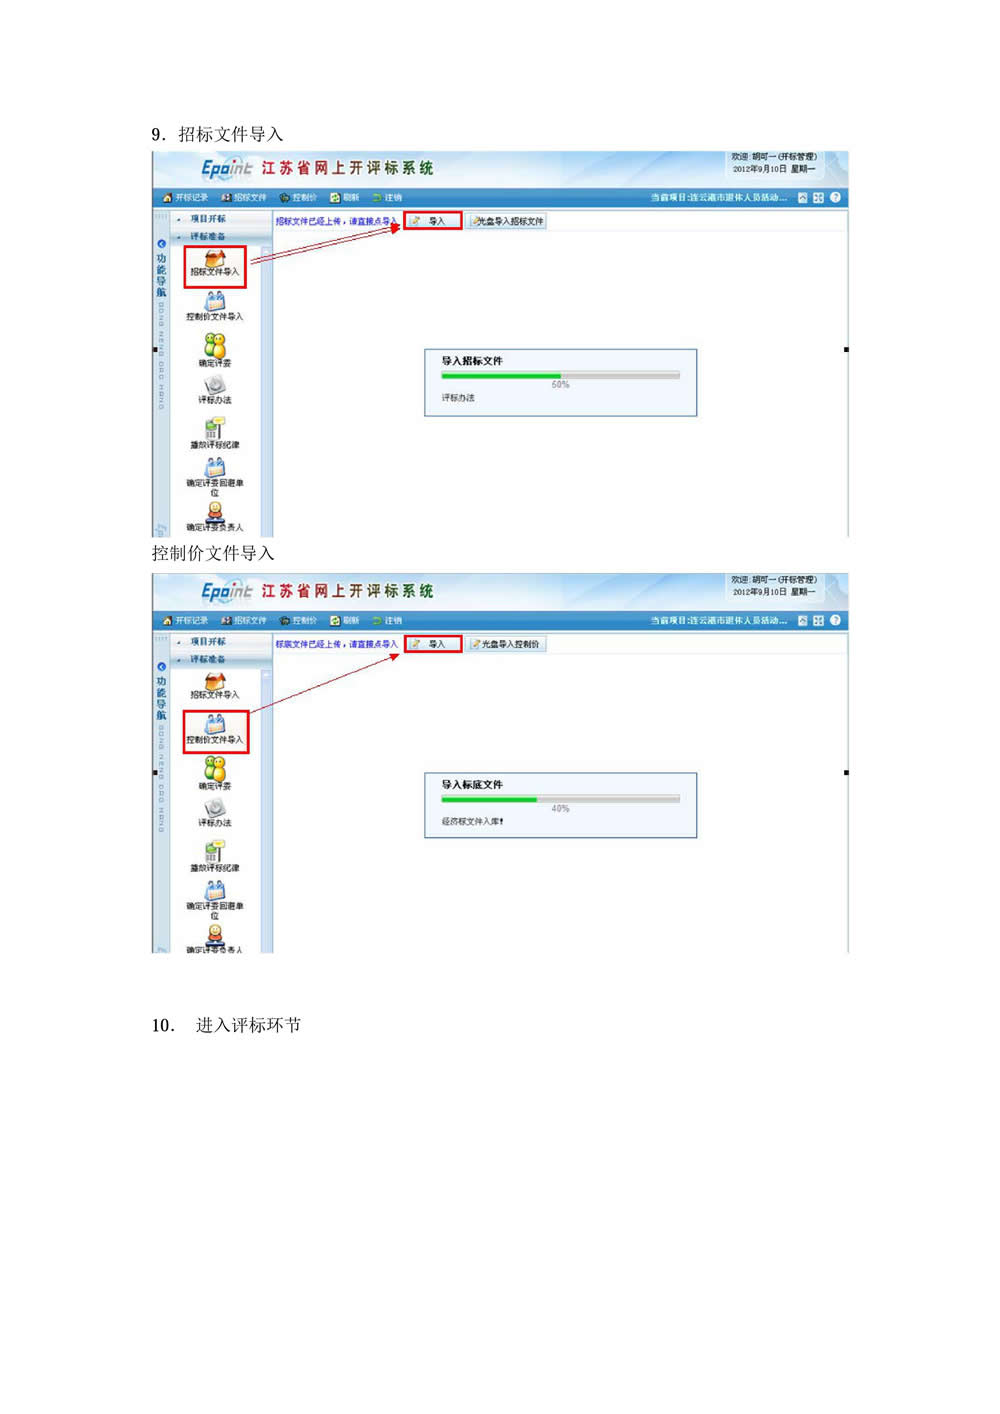Click the un-boxed 招标文件导入 icon in the 40% progress screen

tap(215, 687)
